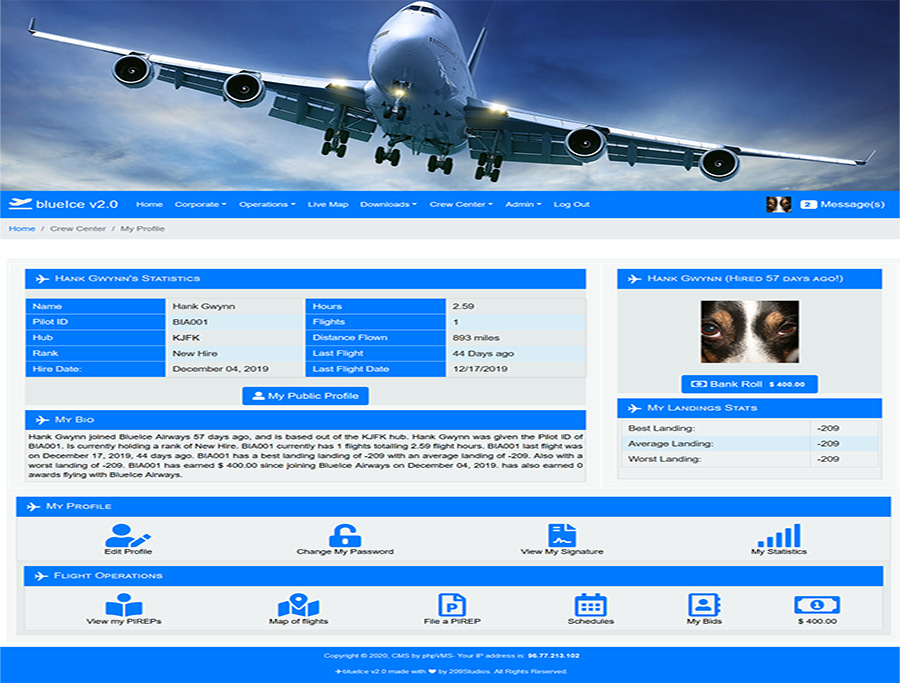Click the Map of flights icon
This screenshot has height=683, width=900.
(298, 605)
